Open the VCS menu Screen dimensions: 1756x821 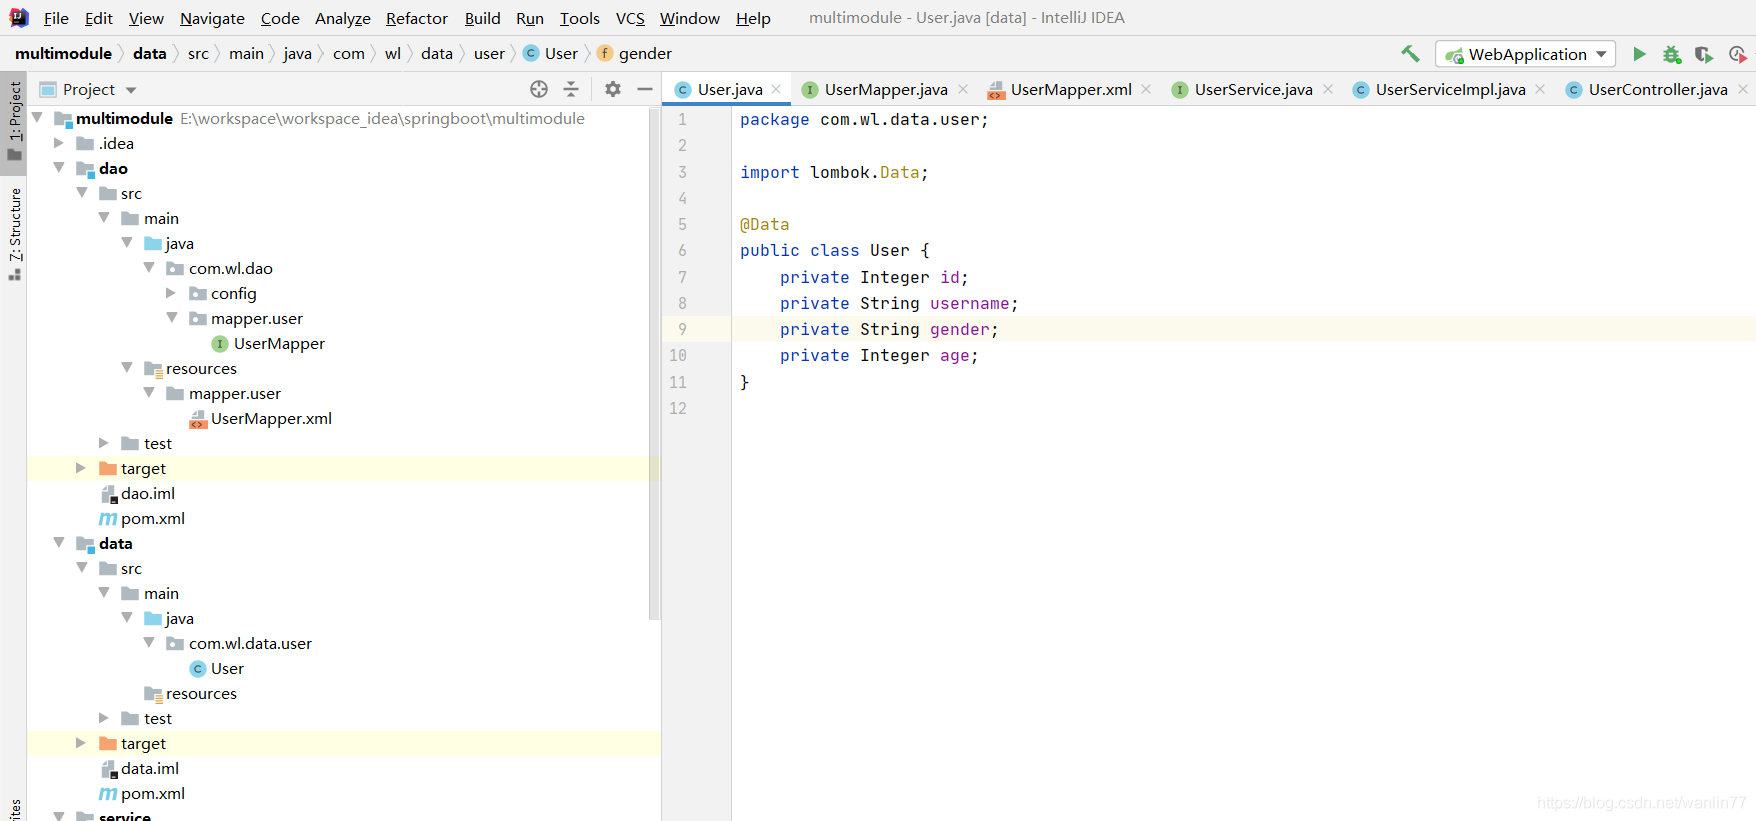click(630, 18)
